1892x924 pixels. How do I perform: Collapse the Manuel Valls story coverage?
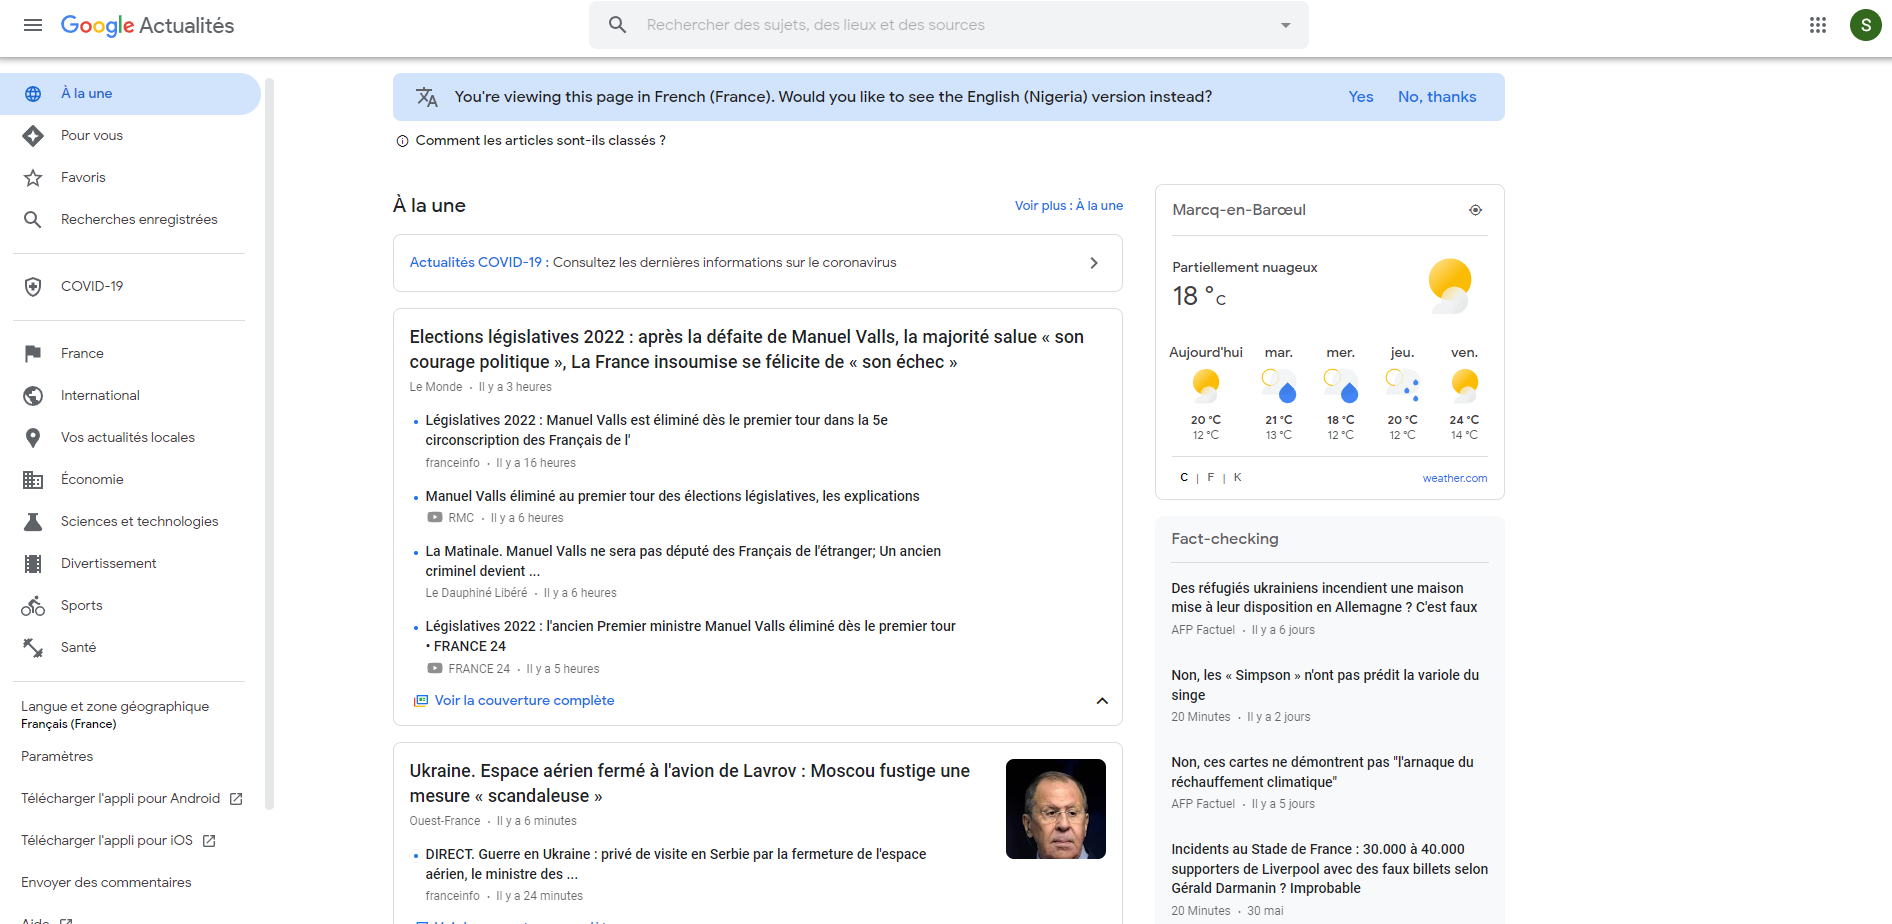1102,701
